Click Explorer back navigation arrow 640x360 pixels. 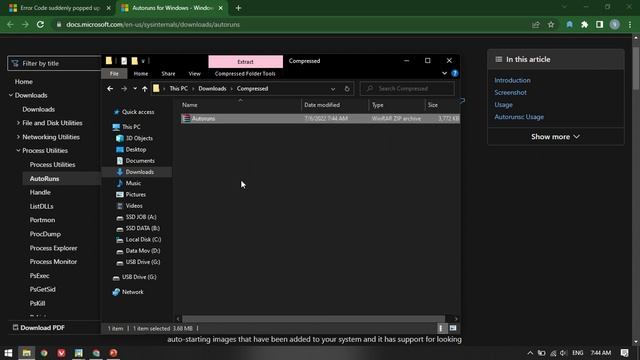110,89
